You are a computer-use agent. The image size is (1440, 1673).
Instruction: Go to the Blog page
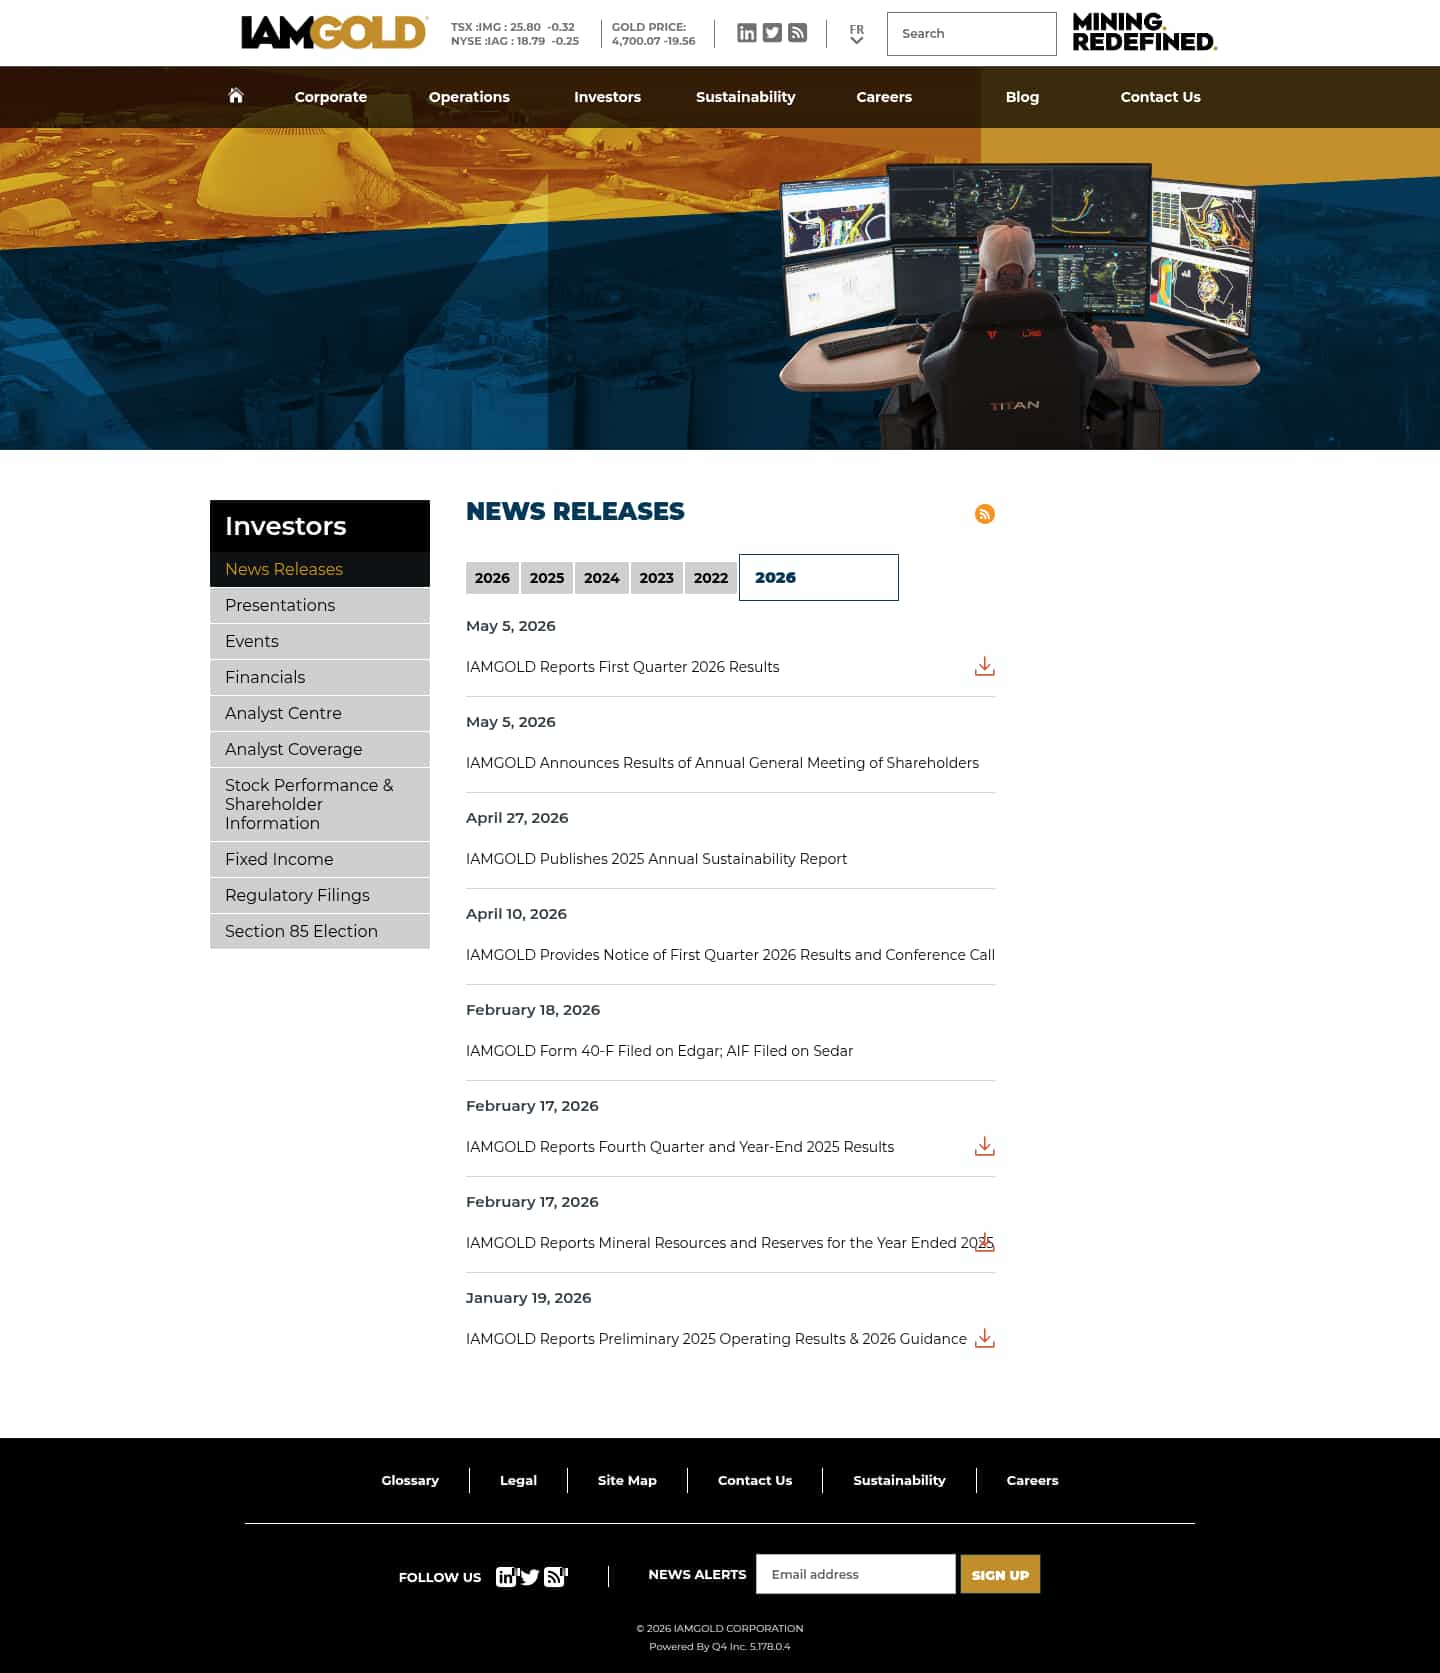(1022, 97)
